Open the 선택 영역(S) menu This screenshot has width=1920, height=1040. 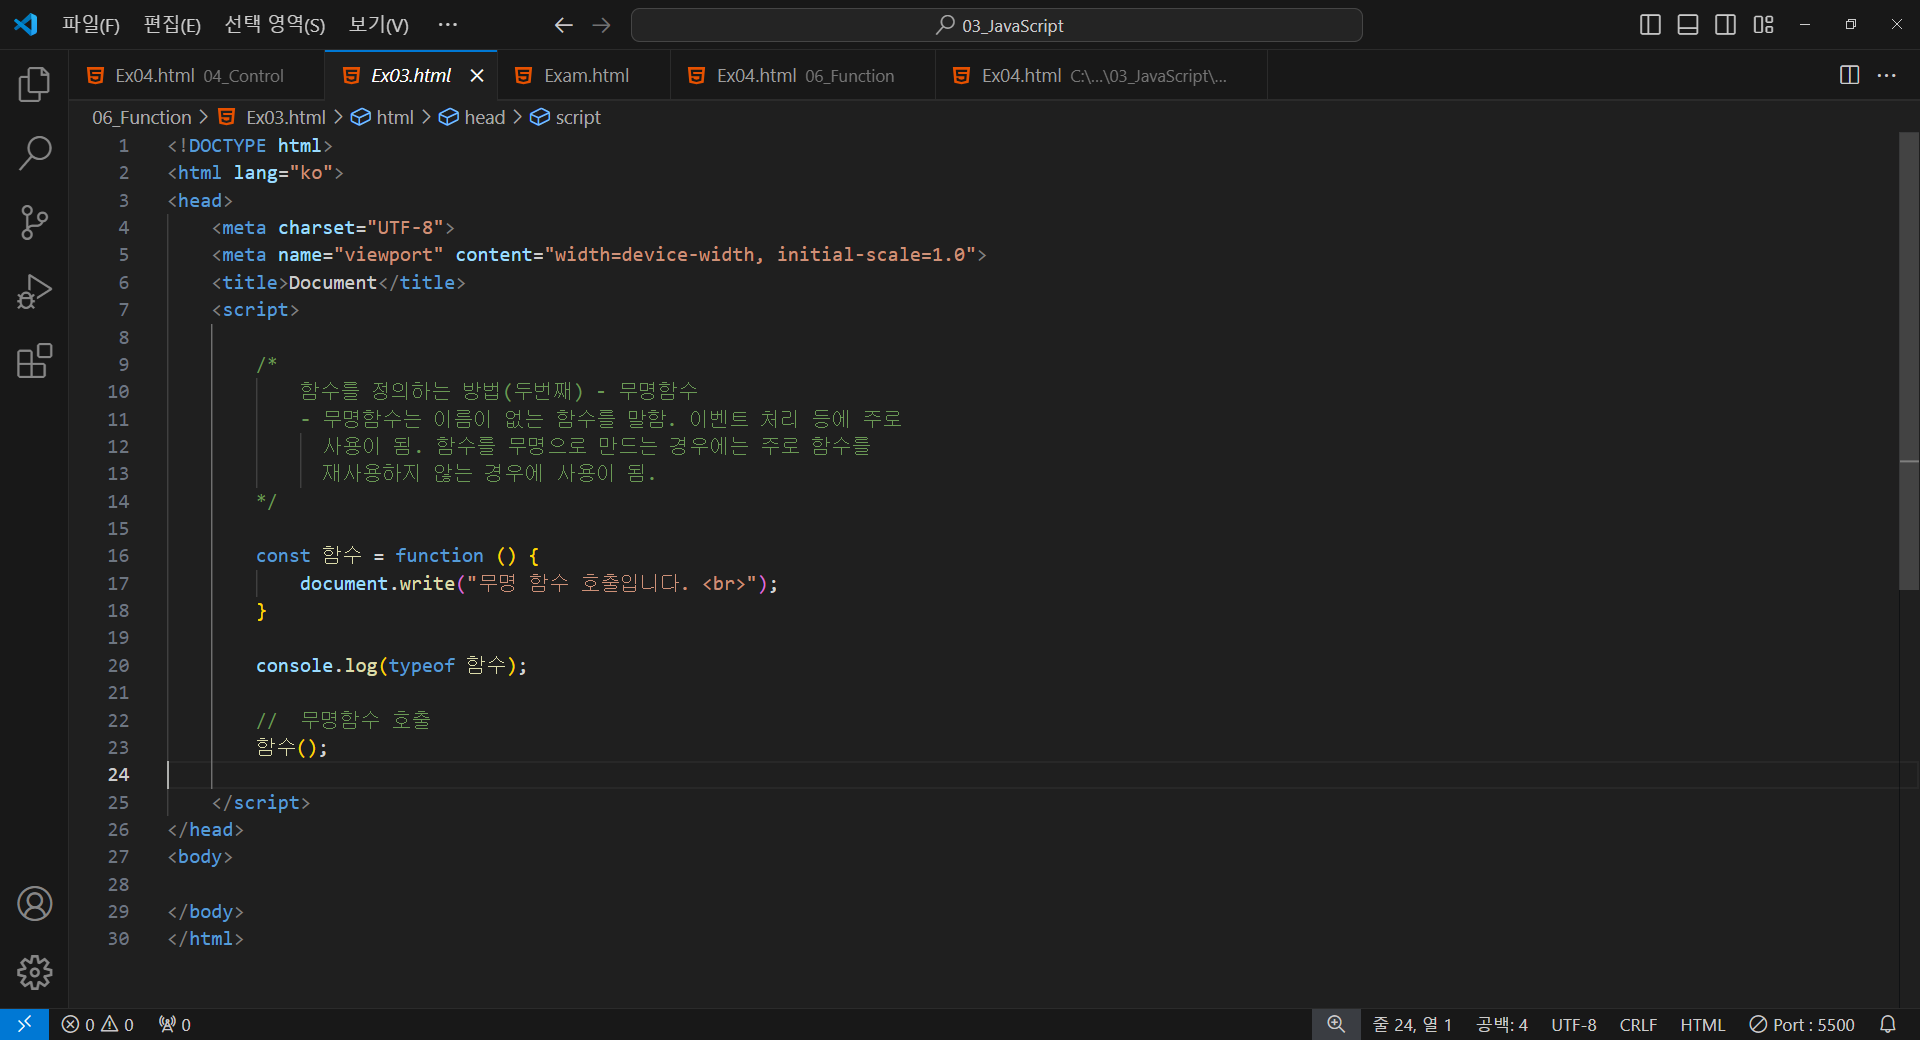coord(275,25)
